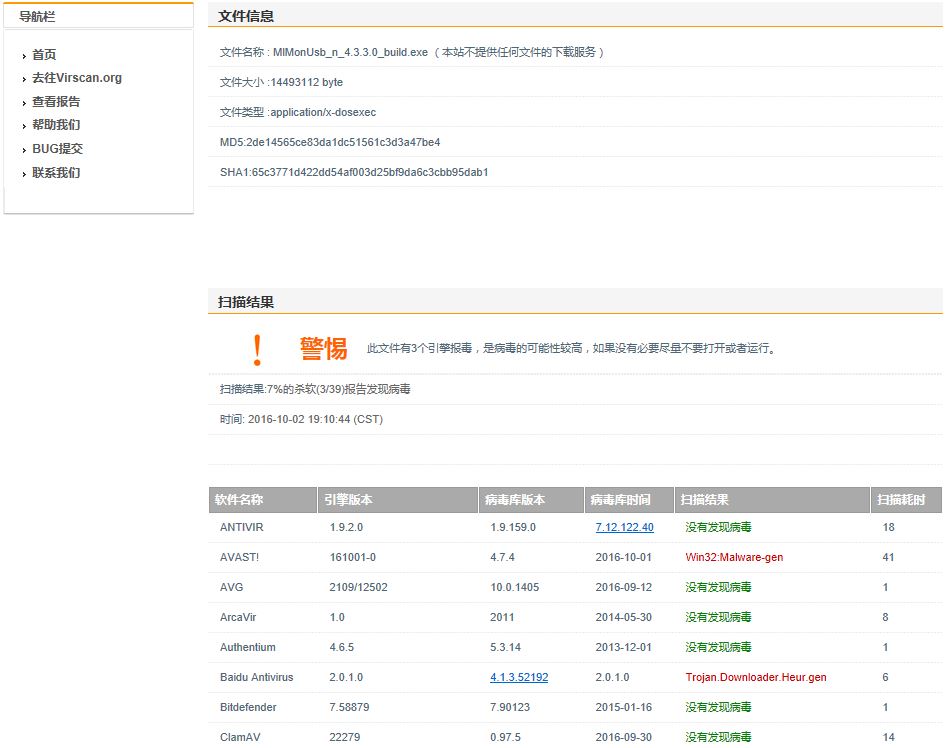Screen dimensions: 946x748
Task: Click the Win32:Malware-gen result for AVAST!
Action: (734, 557)
